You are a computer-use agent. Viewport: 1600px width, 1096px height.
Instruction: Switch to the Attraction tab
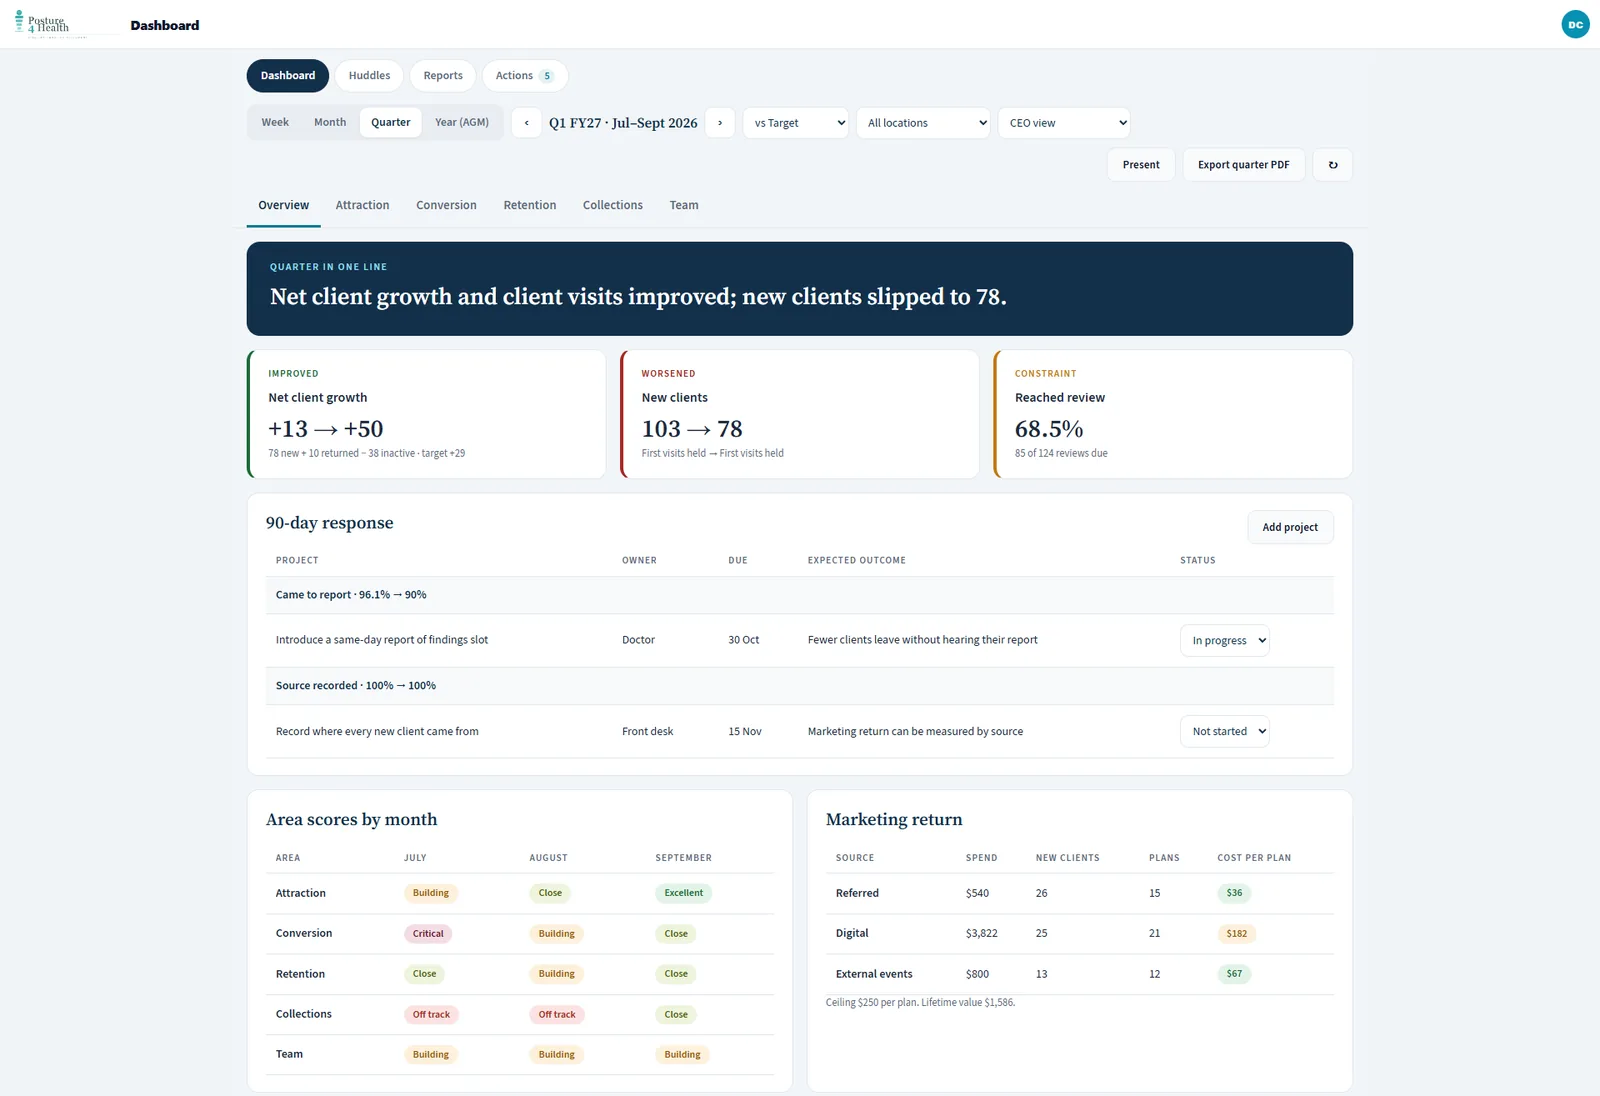362,205
